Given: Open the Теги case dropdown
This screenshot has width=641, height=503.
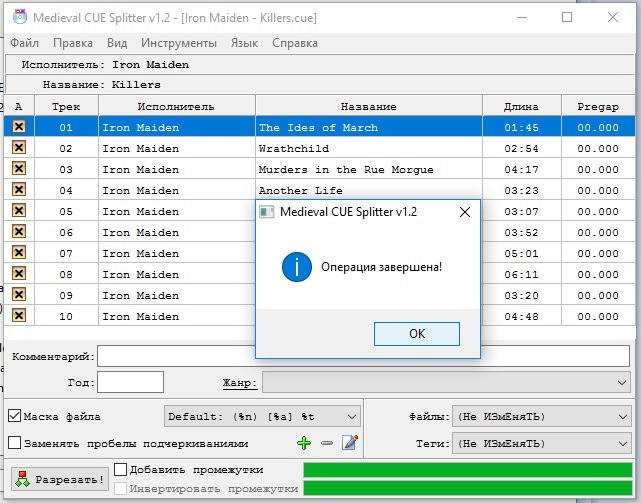Looking at the screenshot, I should click(x=541, y=443).
